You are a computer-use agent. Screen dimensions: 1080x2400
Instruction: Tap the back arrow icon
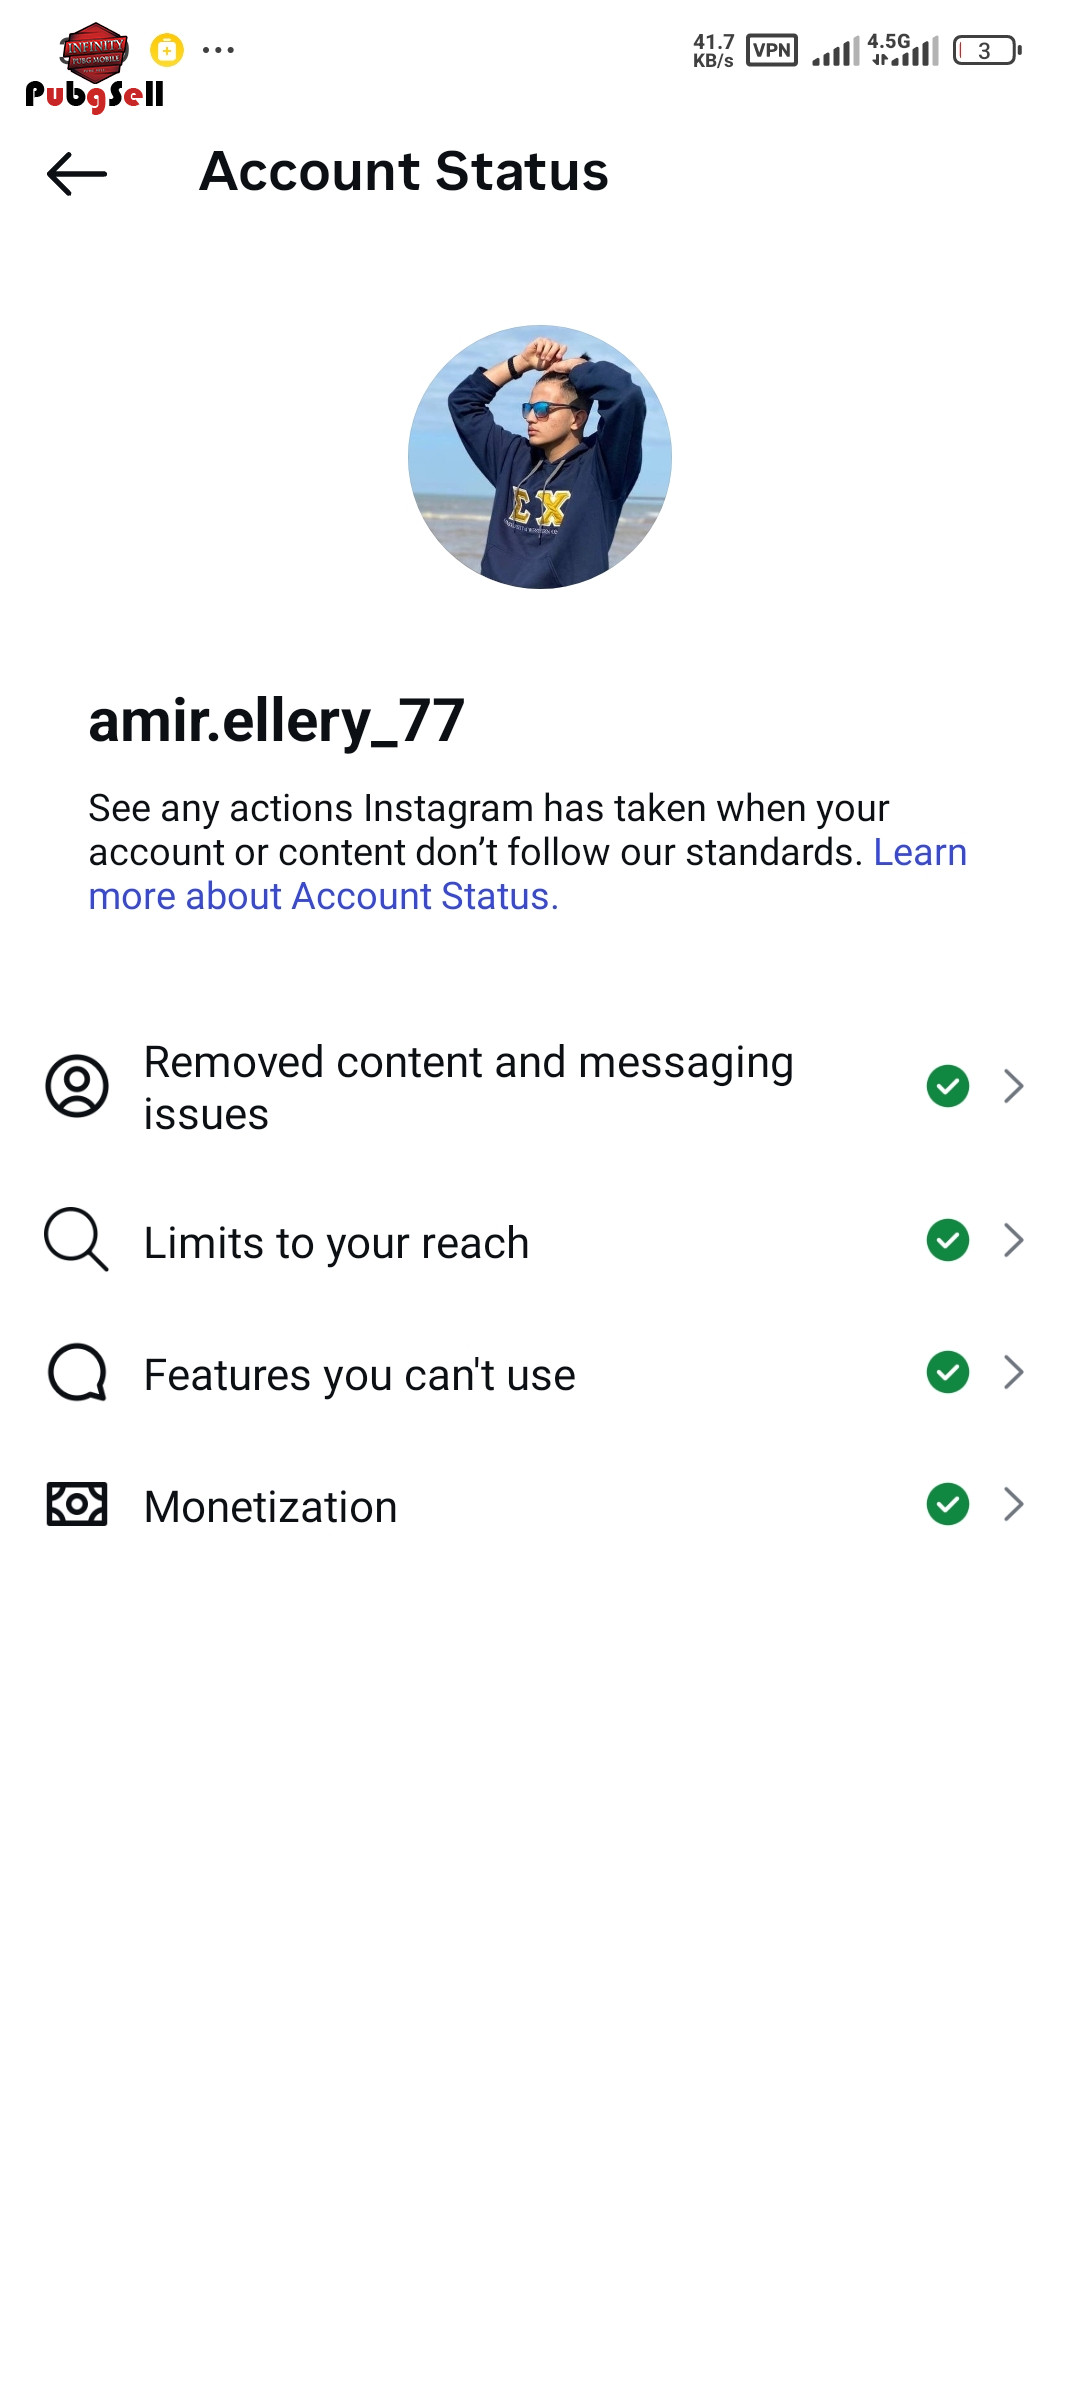(77, 174)
